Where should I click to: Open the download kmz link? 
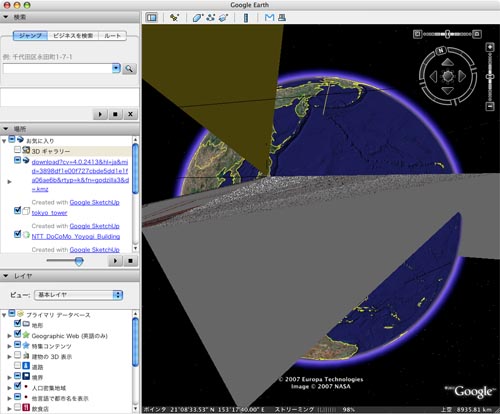point(80,175)
